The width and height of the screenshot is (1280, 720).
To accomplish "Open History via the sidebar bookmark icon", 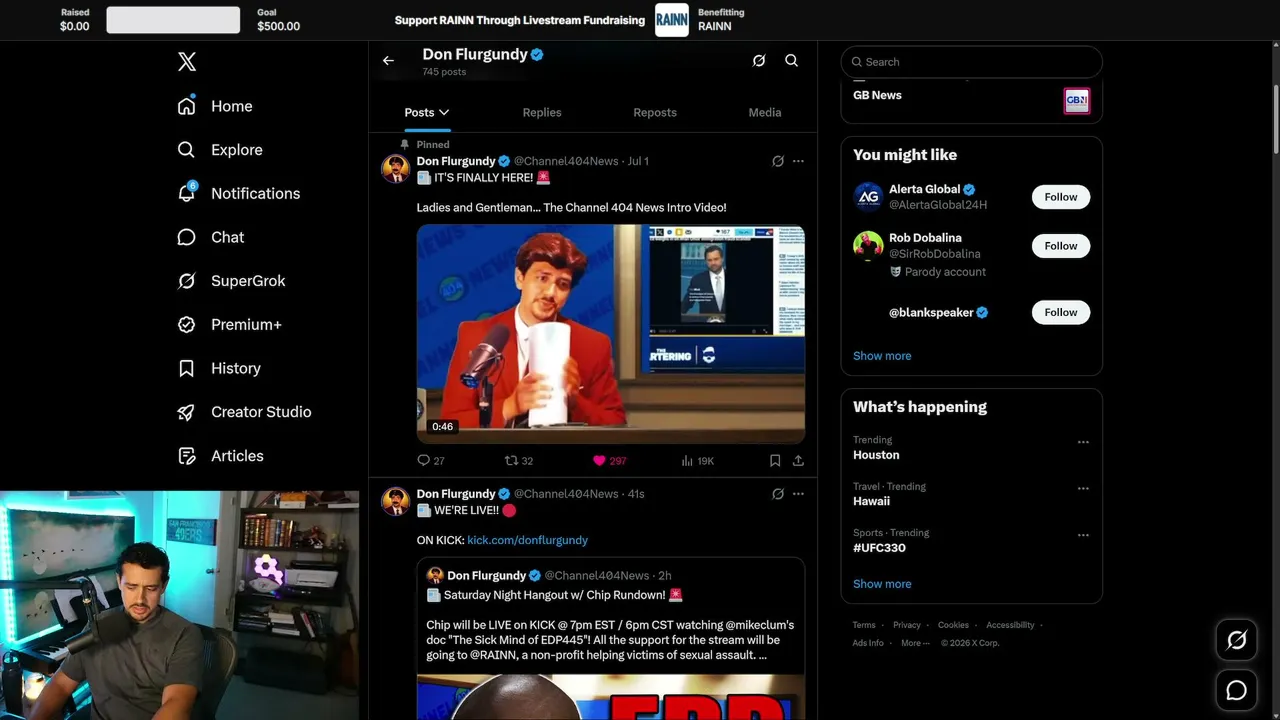I will 186,368.
